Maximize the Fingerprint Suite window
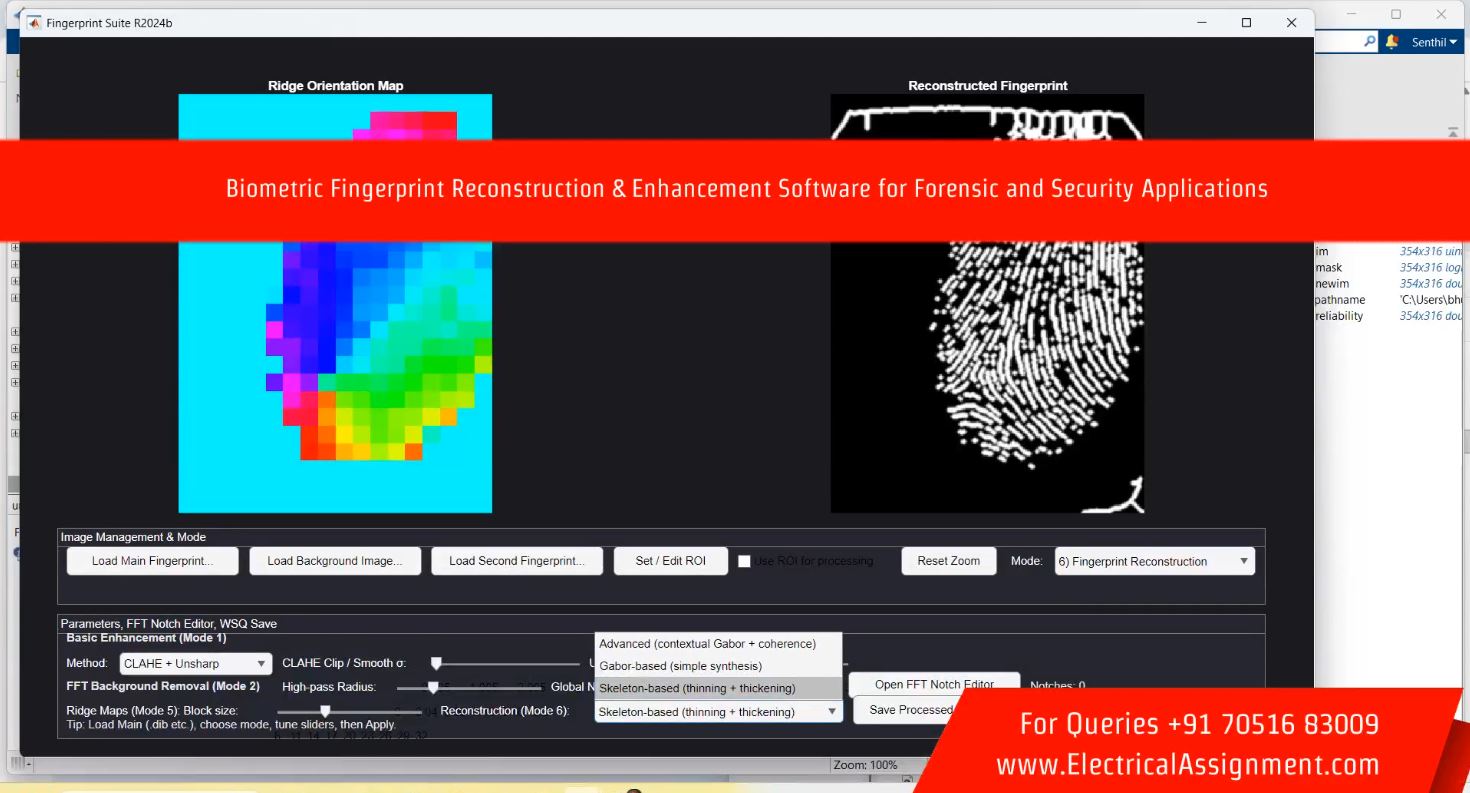 point(1246,22)
